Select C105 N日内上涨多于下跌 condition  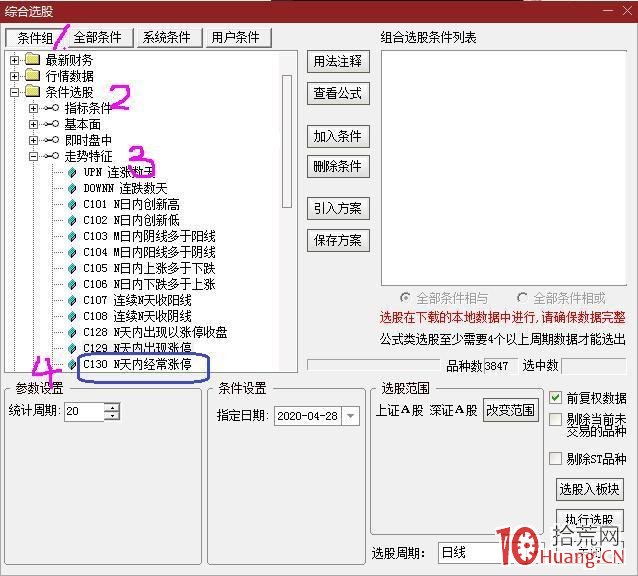click(x=149, y=268)
